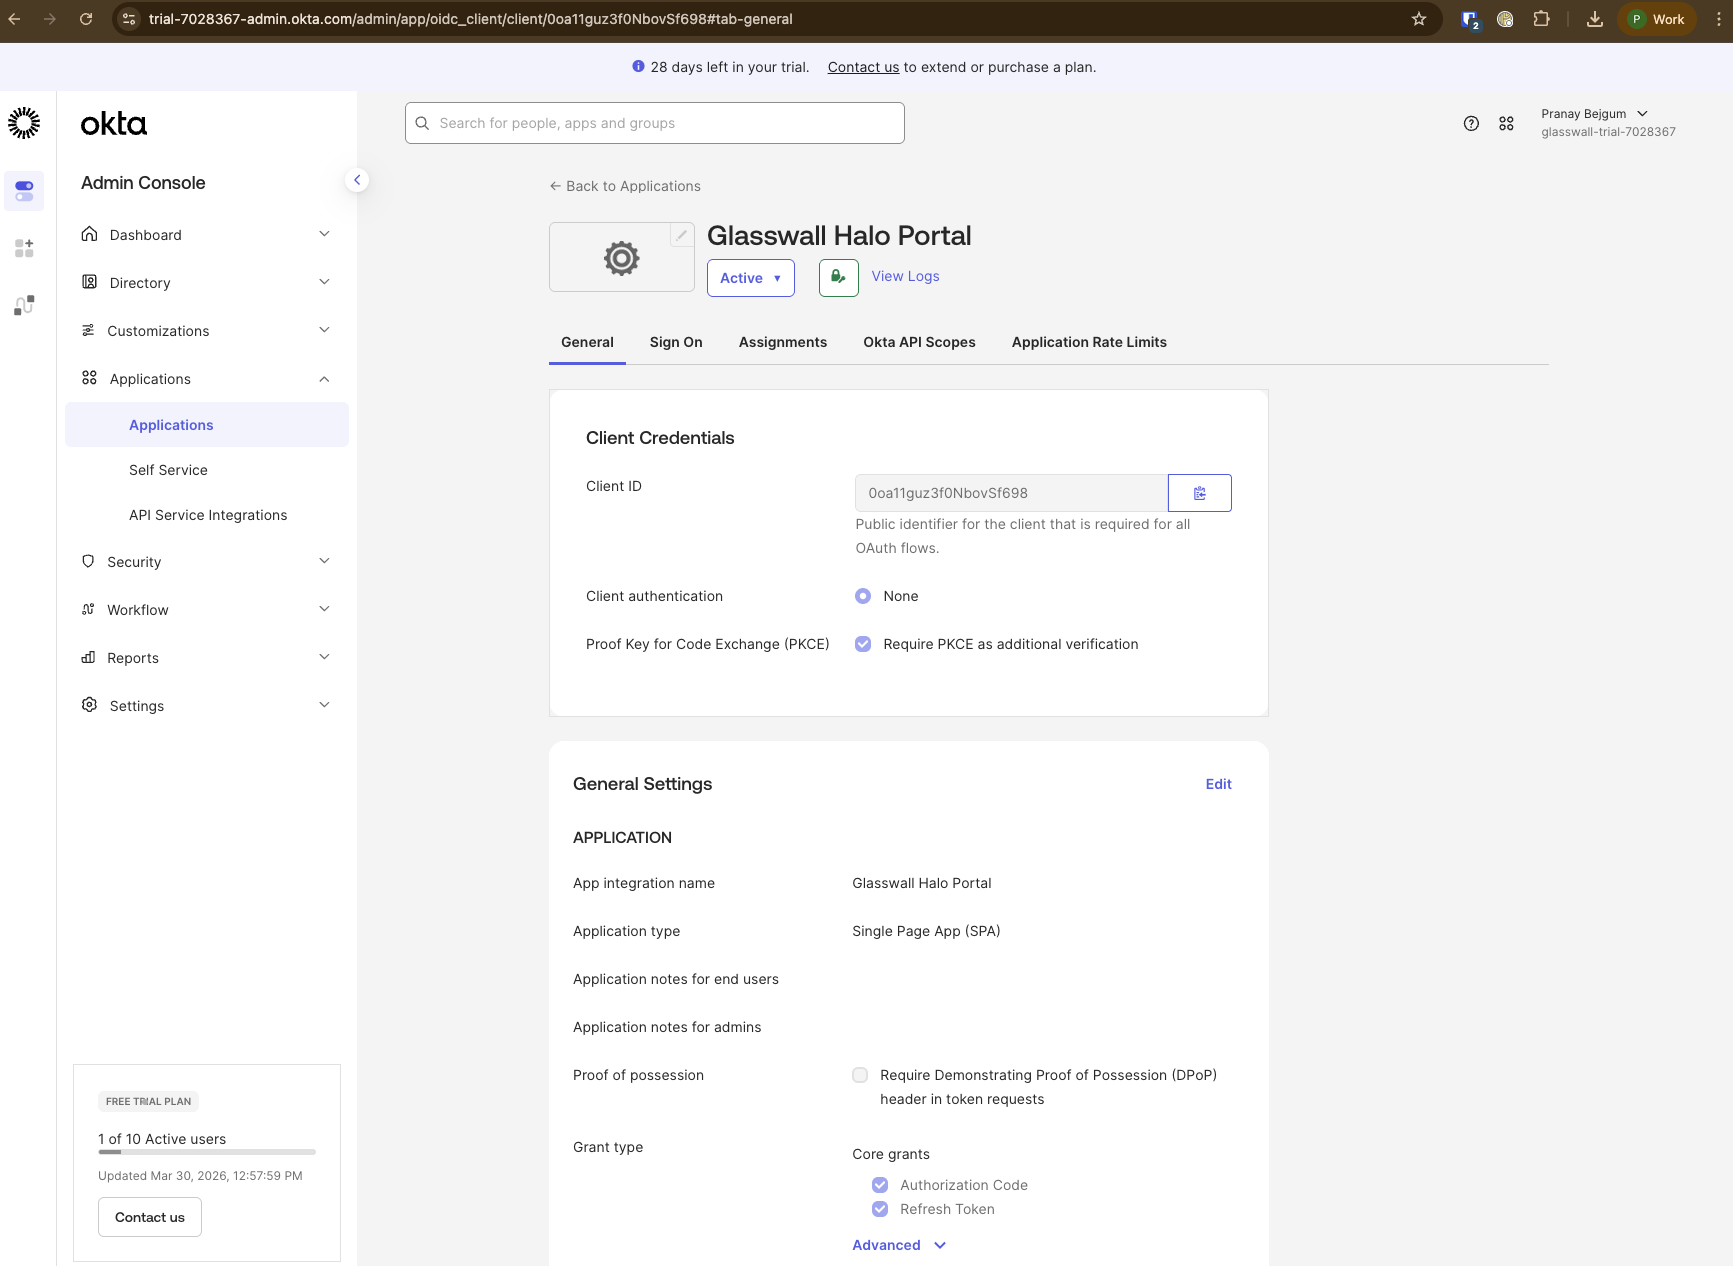Viewport: 1733px width, 1266px height.
Task: Toggle the Refresh Token grant checkbox
Action: click(x=880, y=1209)
